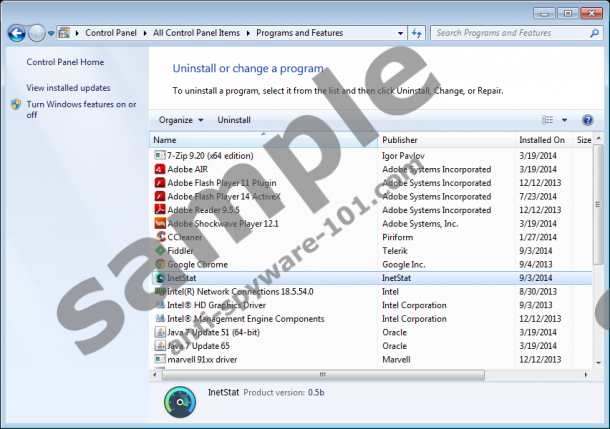Image resolution: width=610 pixels, height=429 pixels.
Task: Click the Fiddler program icon
Action: point(160,251)
